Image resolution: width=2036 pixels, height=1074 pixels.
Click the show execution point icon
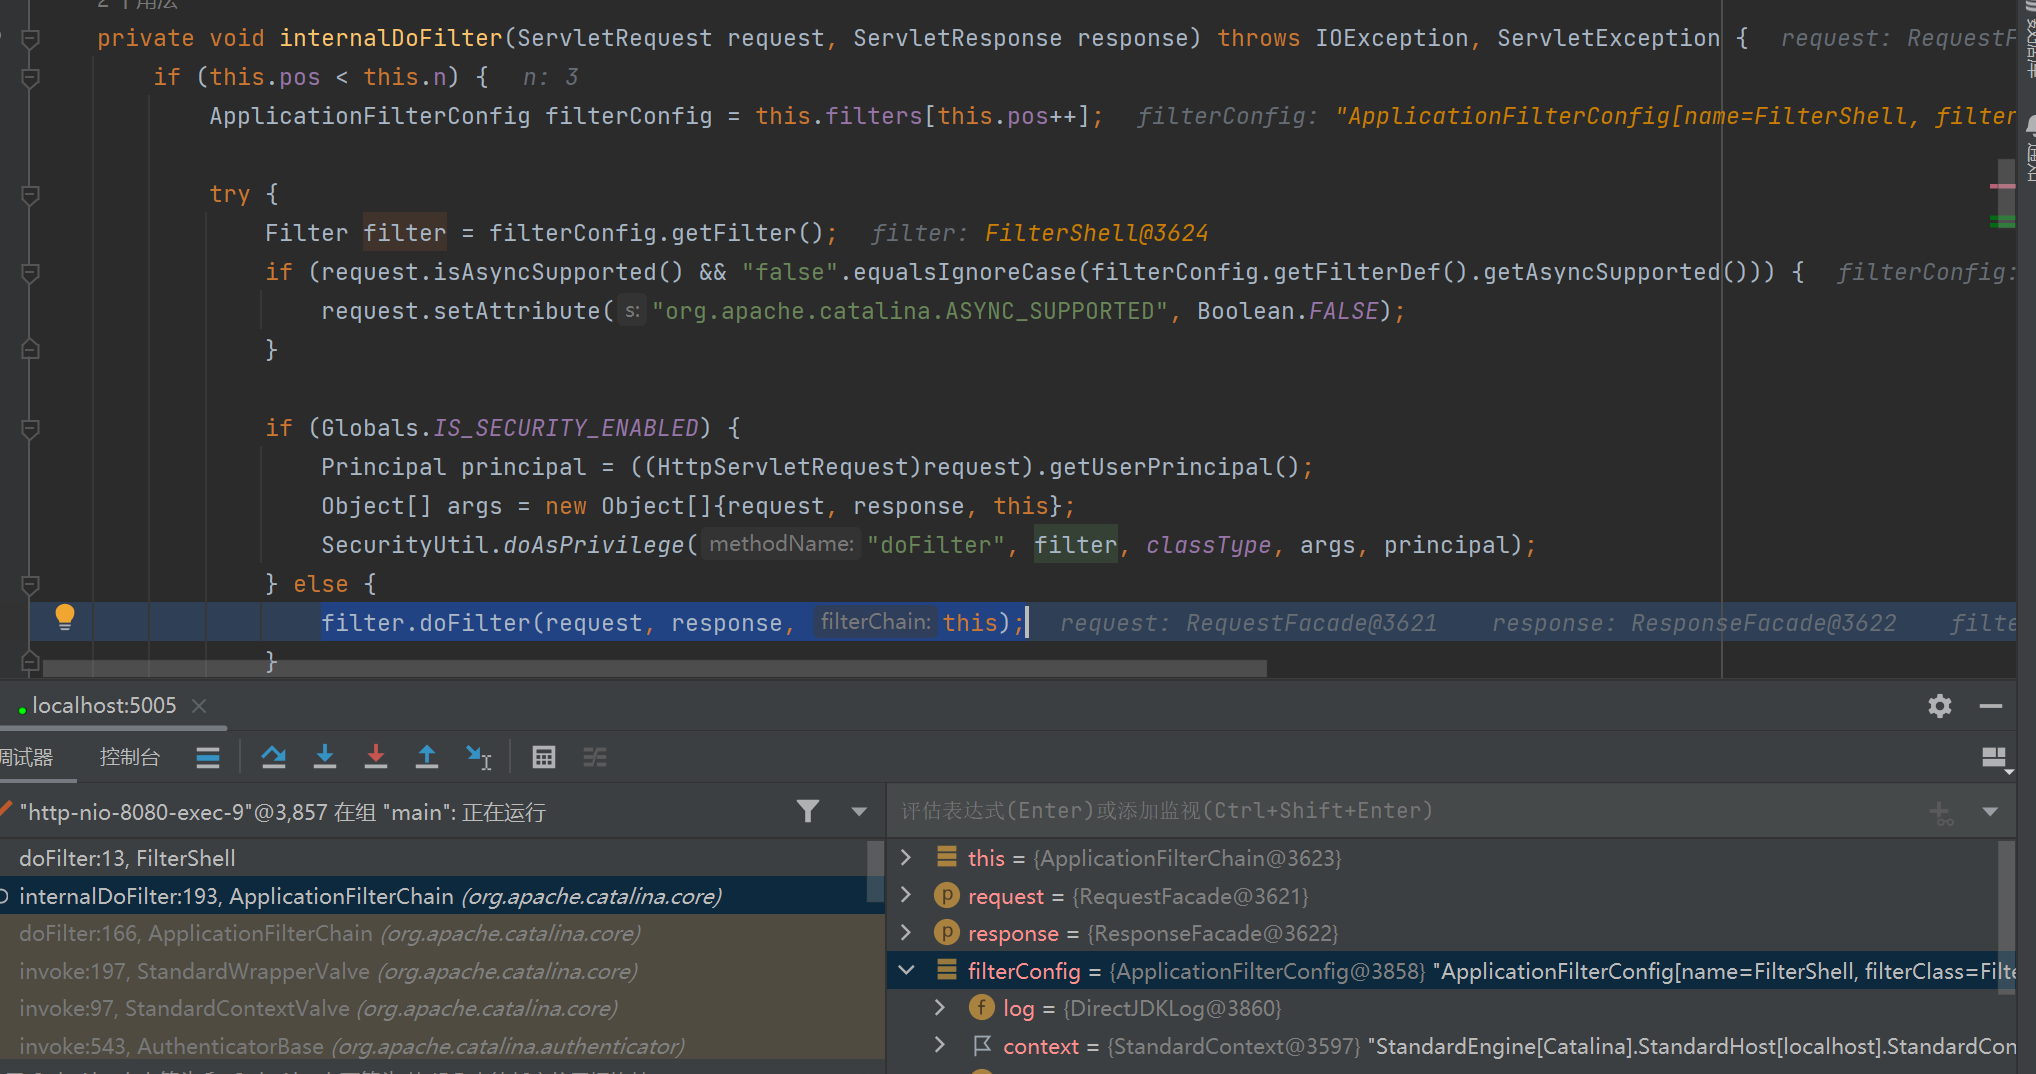[x=208, y=757]
